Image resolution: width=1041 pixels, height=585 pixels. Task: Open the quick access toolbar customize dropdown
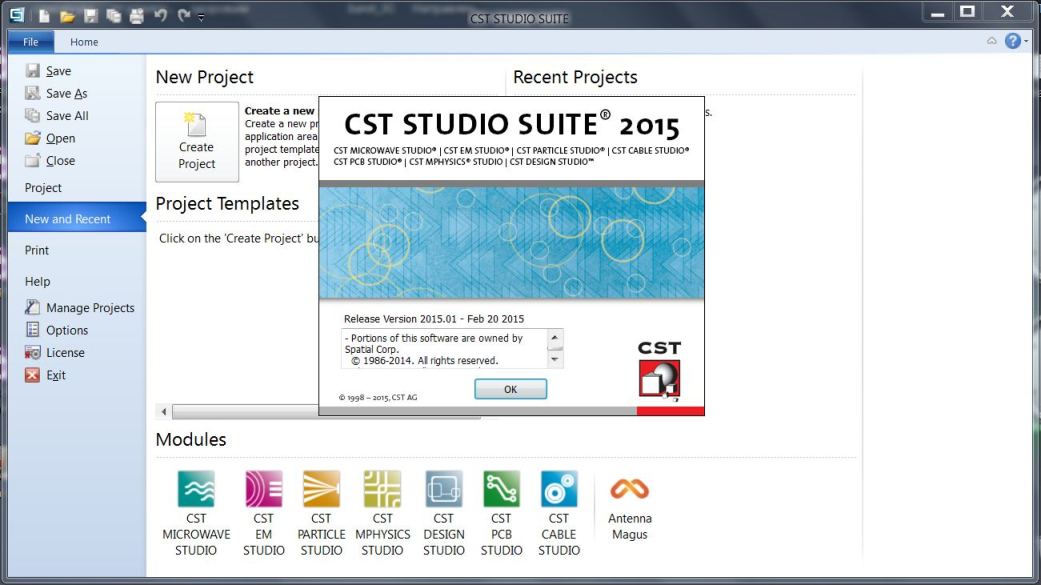[x=200, y=17]
